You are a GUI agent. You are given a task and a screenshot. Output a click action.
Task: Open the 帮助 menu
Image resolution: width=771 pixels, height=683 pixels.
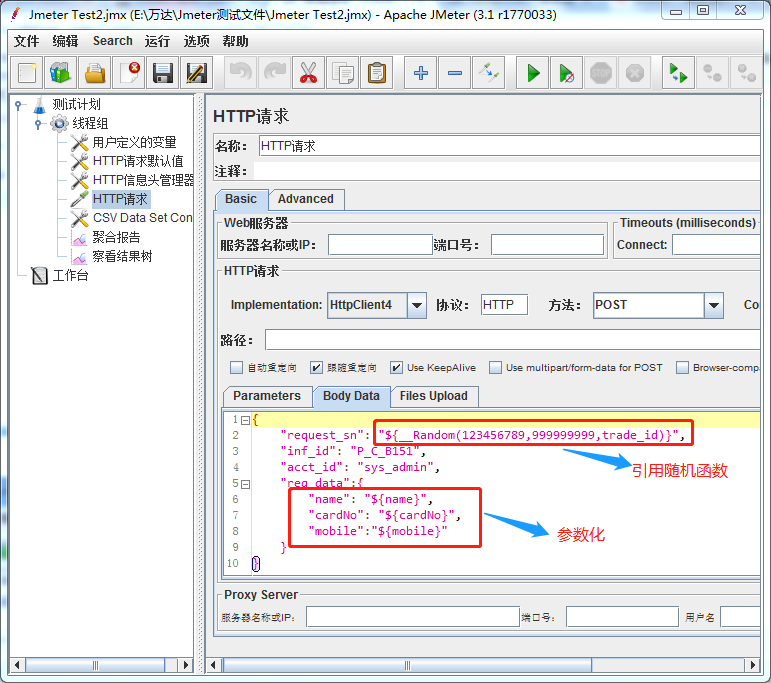click(235, 41)
